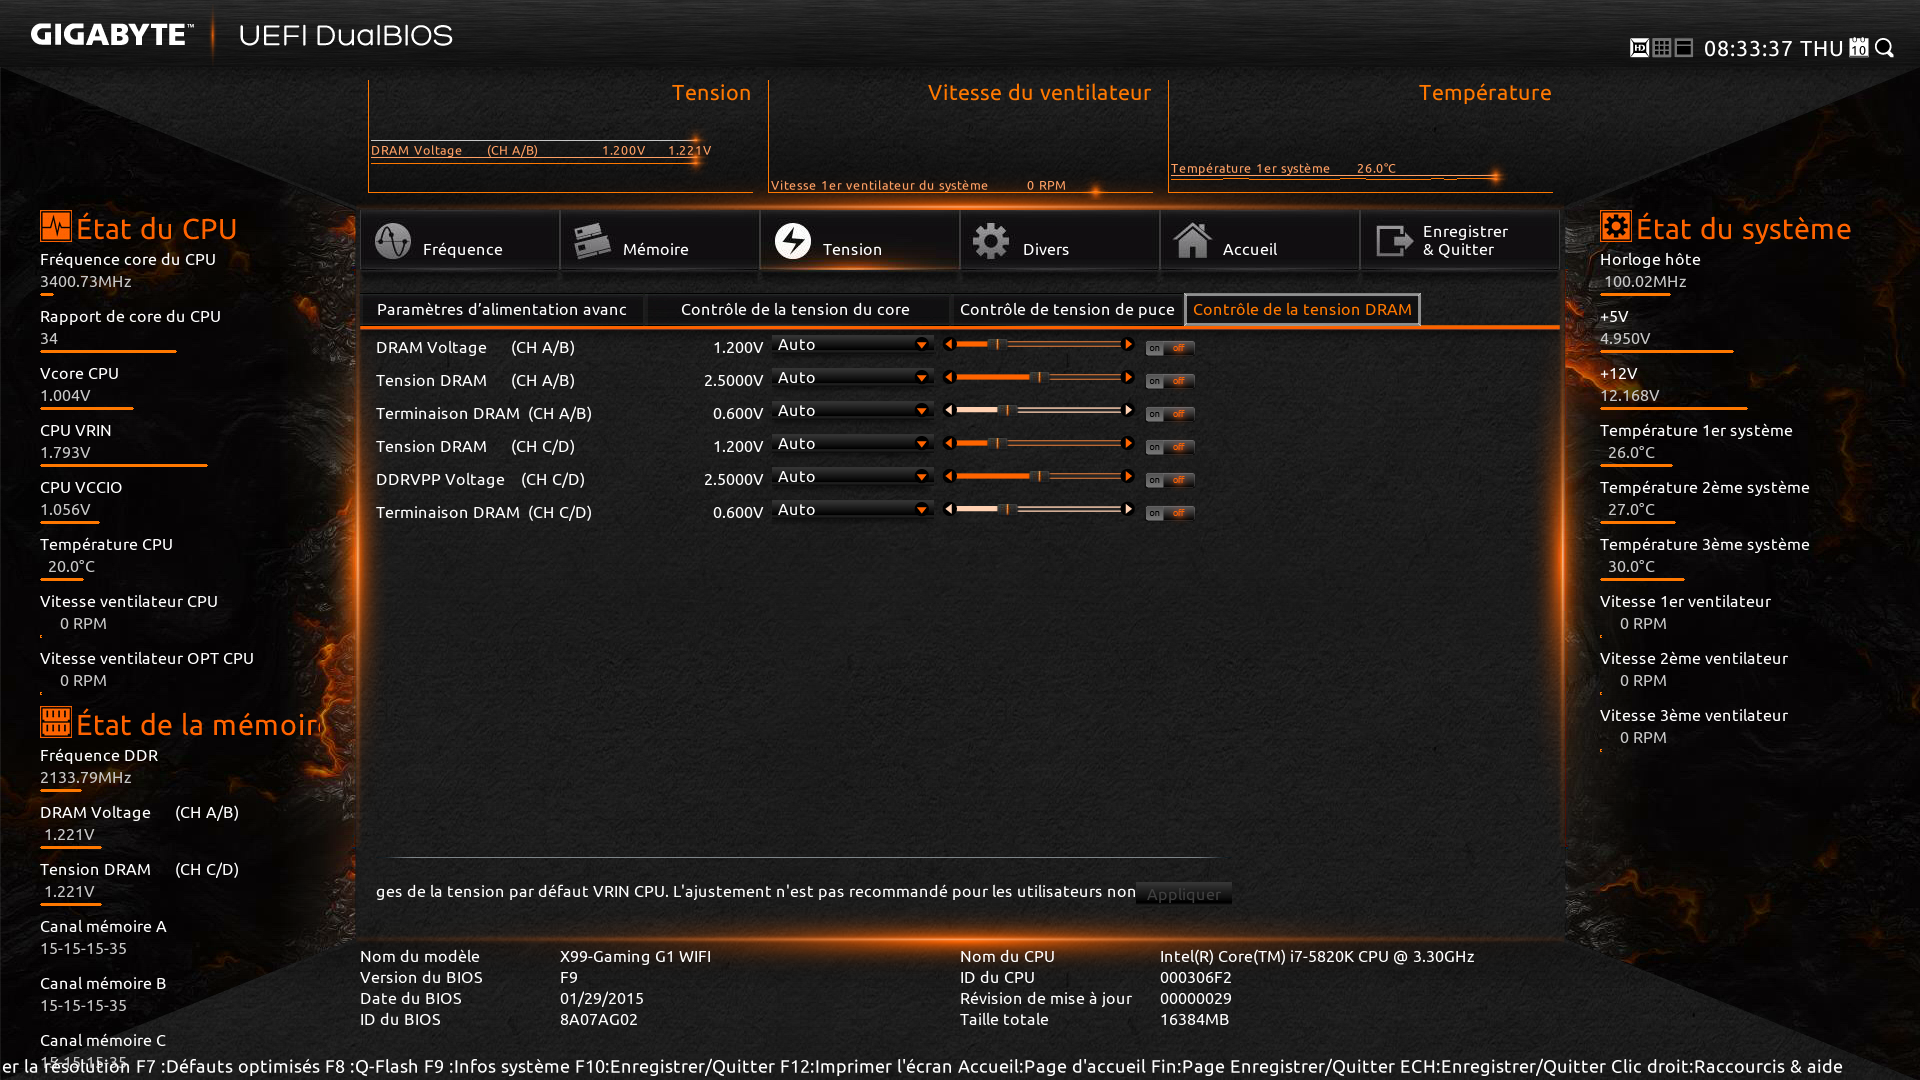Click the Vcore CPU 1.004V reading

[65, 396]
